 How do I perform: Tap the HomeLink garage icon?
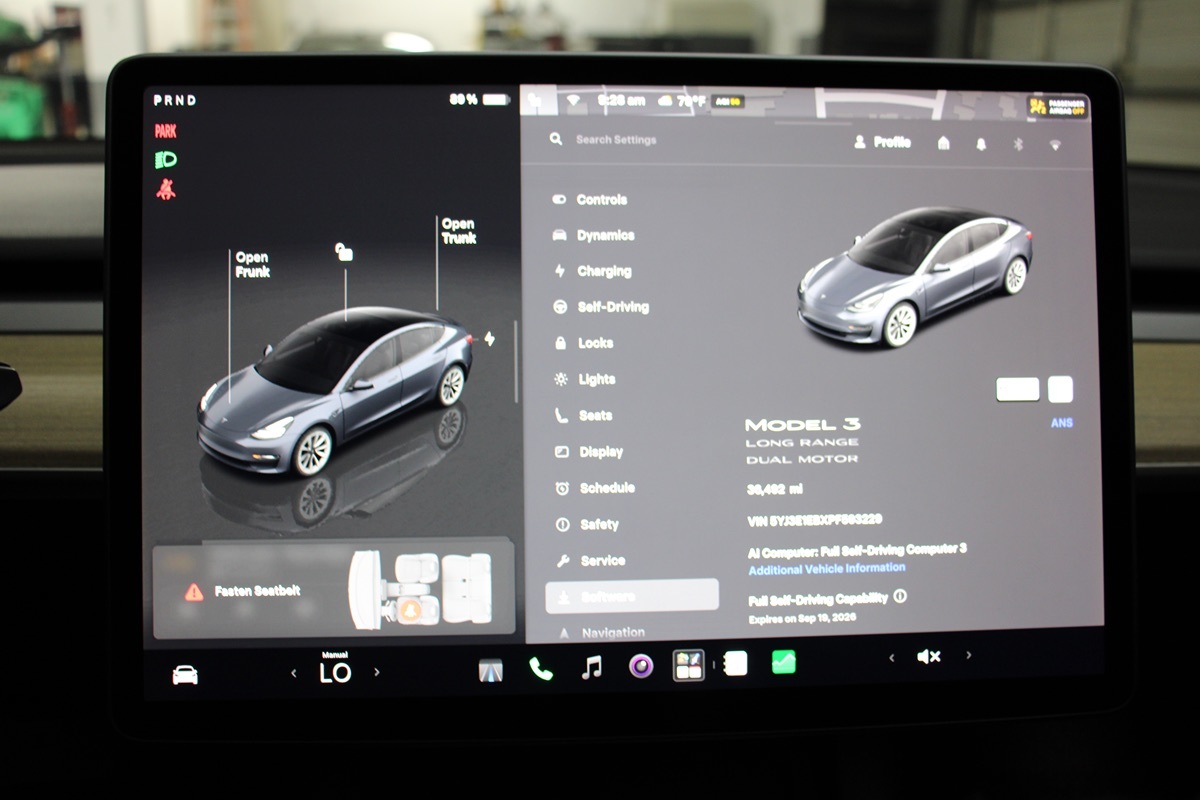tap(943, 144)
